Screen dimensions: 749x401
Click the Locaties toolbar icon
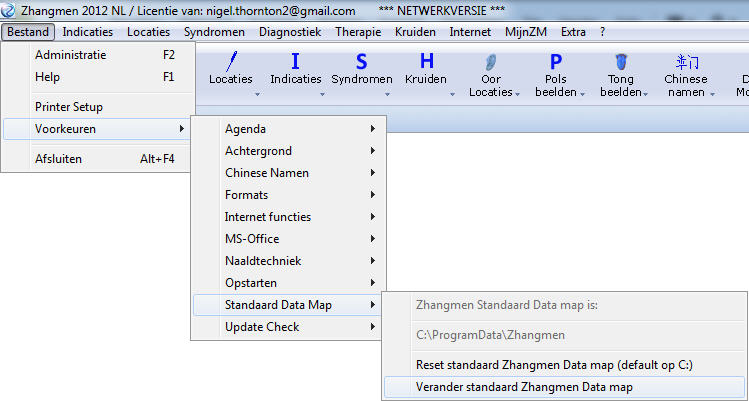click(x=231, y=62)
